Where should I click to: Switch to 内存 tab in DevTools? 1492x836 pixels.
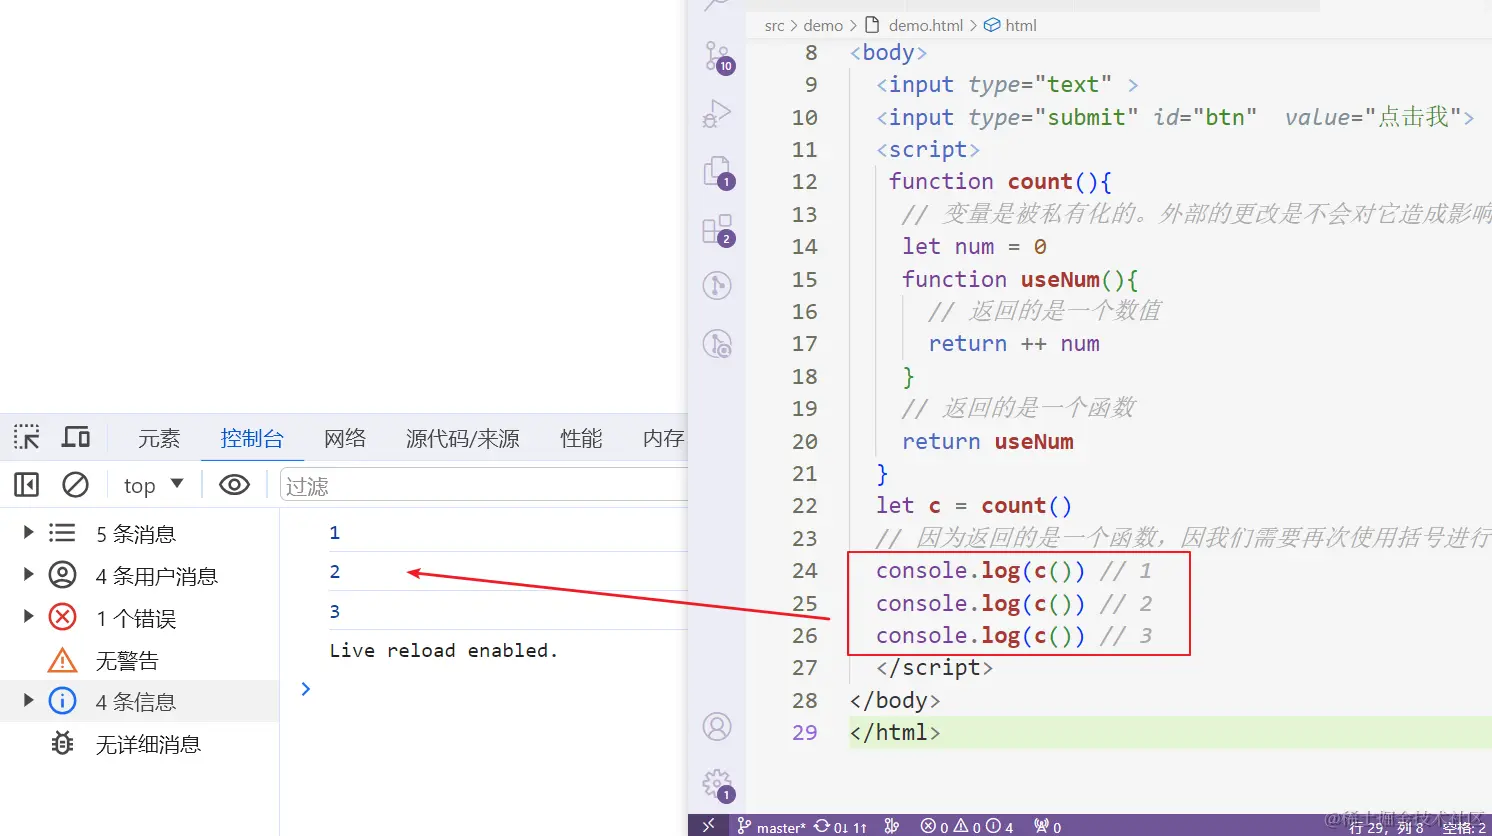click(663, 438)
